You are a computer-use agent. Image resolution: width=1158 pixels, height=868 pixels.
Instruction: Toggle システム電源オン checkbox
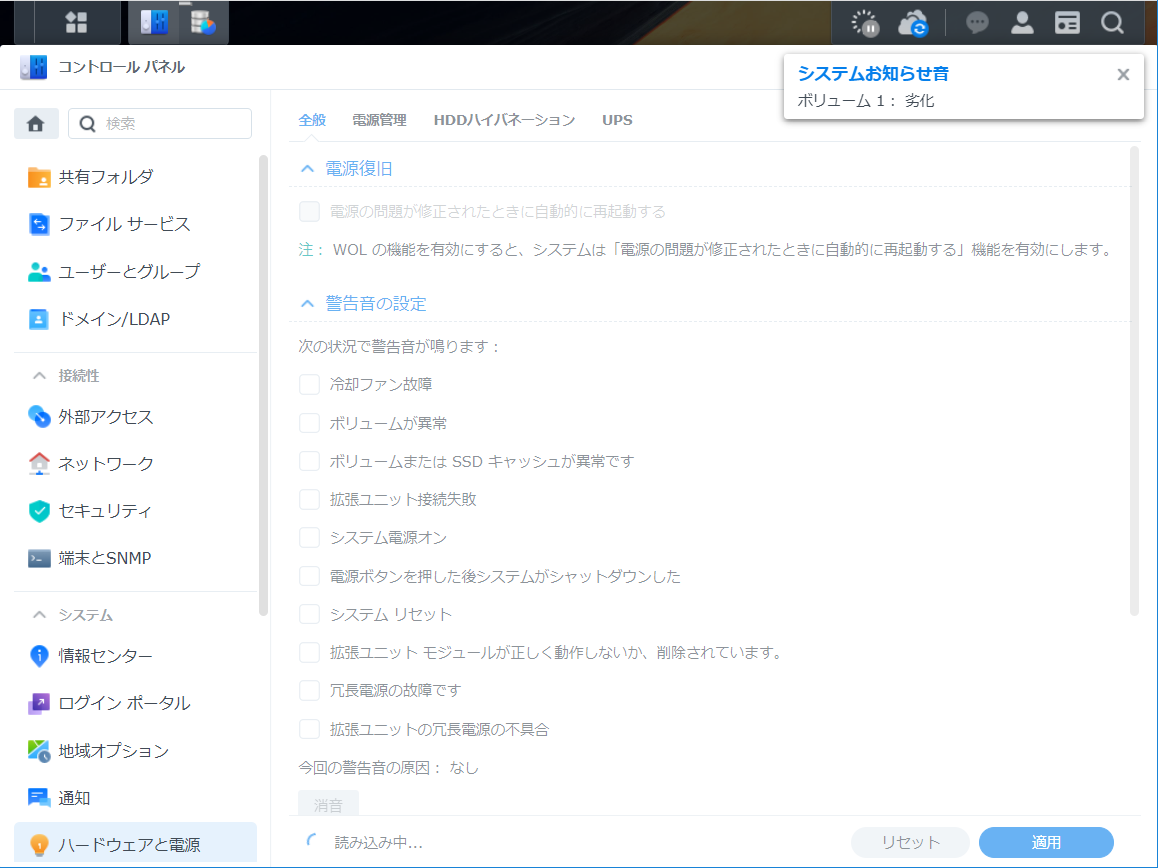tap(309, 538)
